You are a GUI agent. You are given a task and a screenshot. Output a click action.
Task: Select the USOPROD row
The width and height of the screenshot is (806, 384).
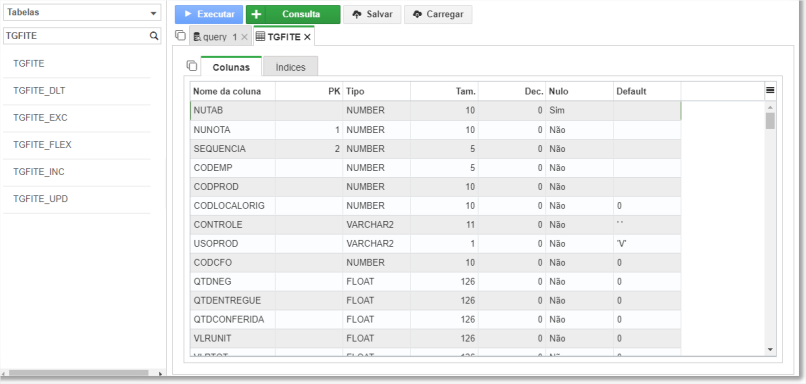click(x=435, y=244)
